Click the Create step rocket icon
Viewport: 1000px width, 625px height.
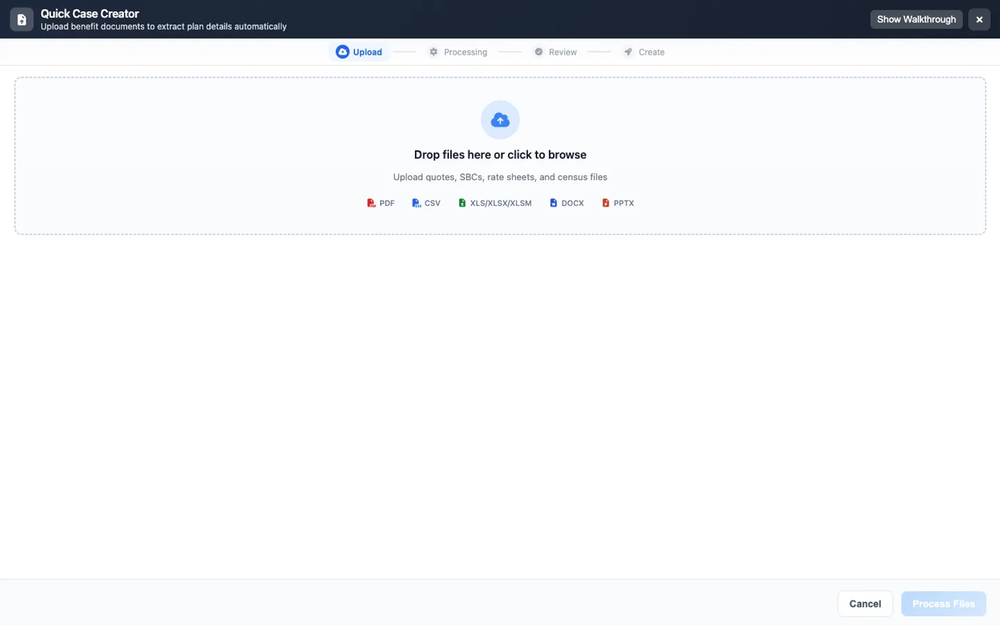[628, 52]
